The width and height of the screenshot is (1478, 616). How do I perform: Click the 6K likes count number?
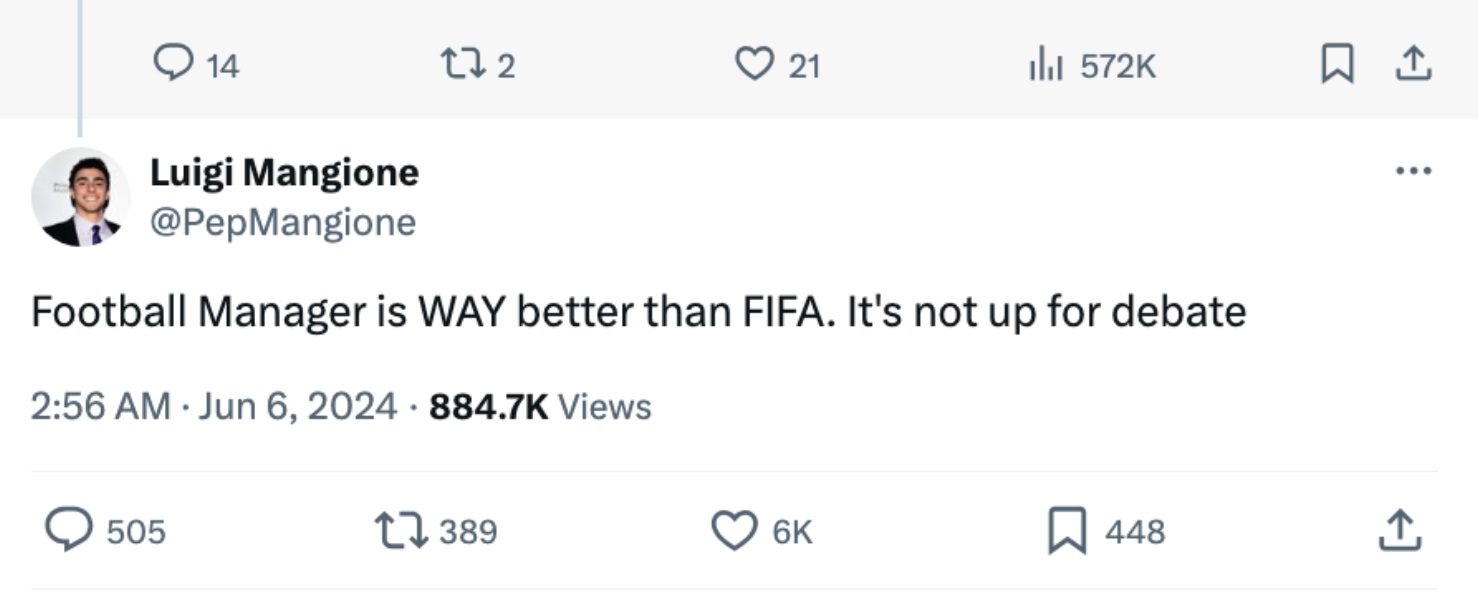click(792, 531)
